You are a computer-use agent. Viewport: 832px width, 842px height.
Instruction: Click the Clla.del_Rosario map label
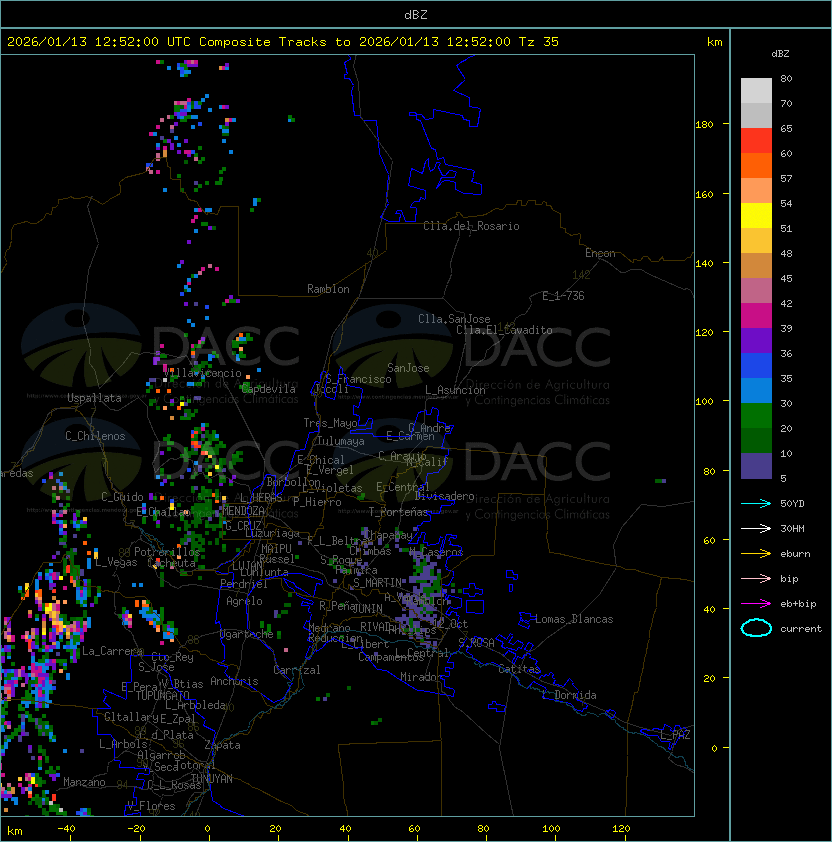pyautogui.click(x=471, y=226)
